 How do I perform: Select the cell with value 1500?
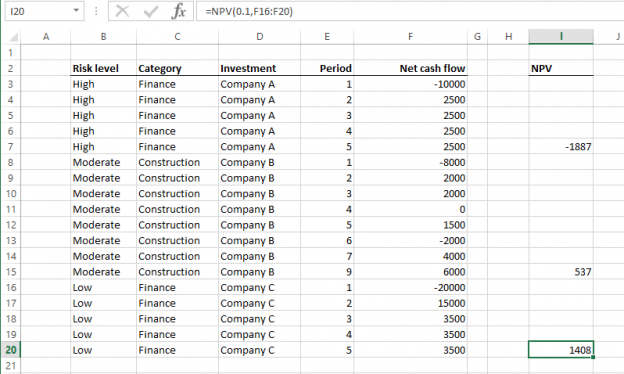[x=410, y=225]
